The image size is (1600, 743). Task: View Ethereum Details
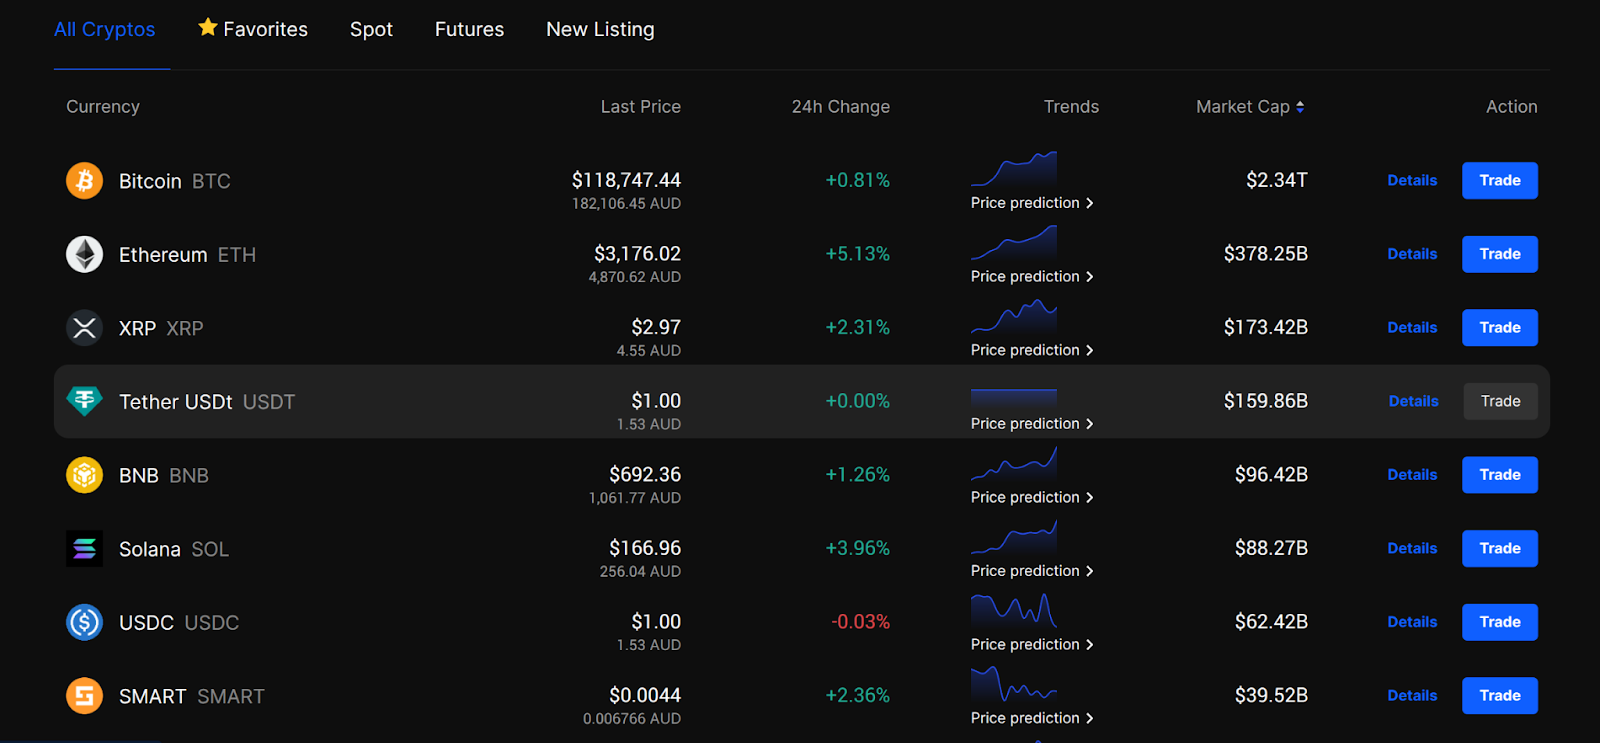coord(1412,254)
